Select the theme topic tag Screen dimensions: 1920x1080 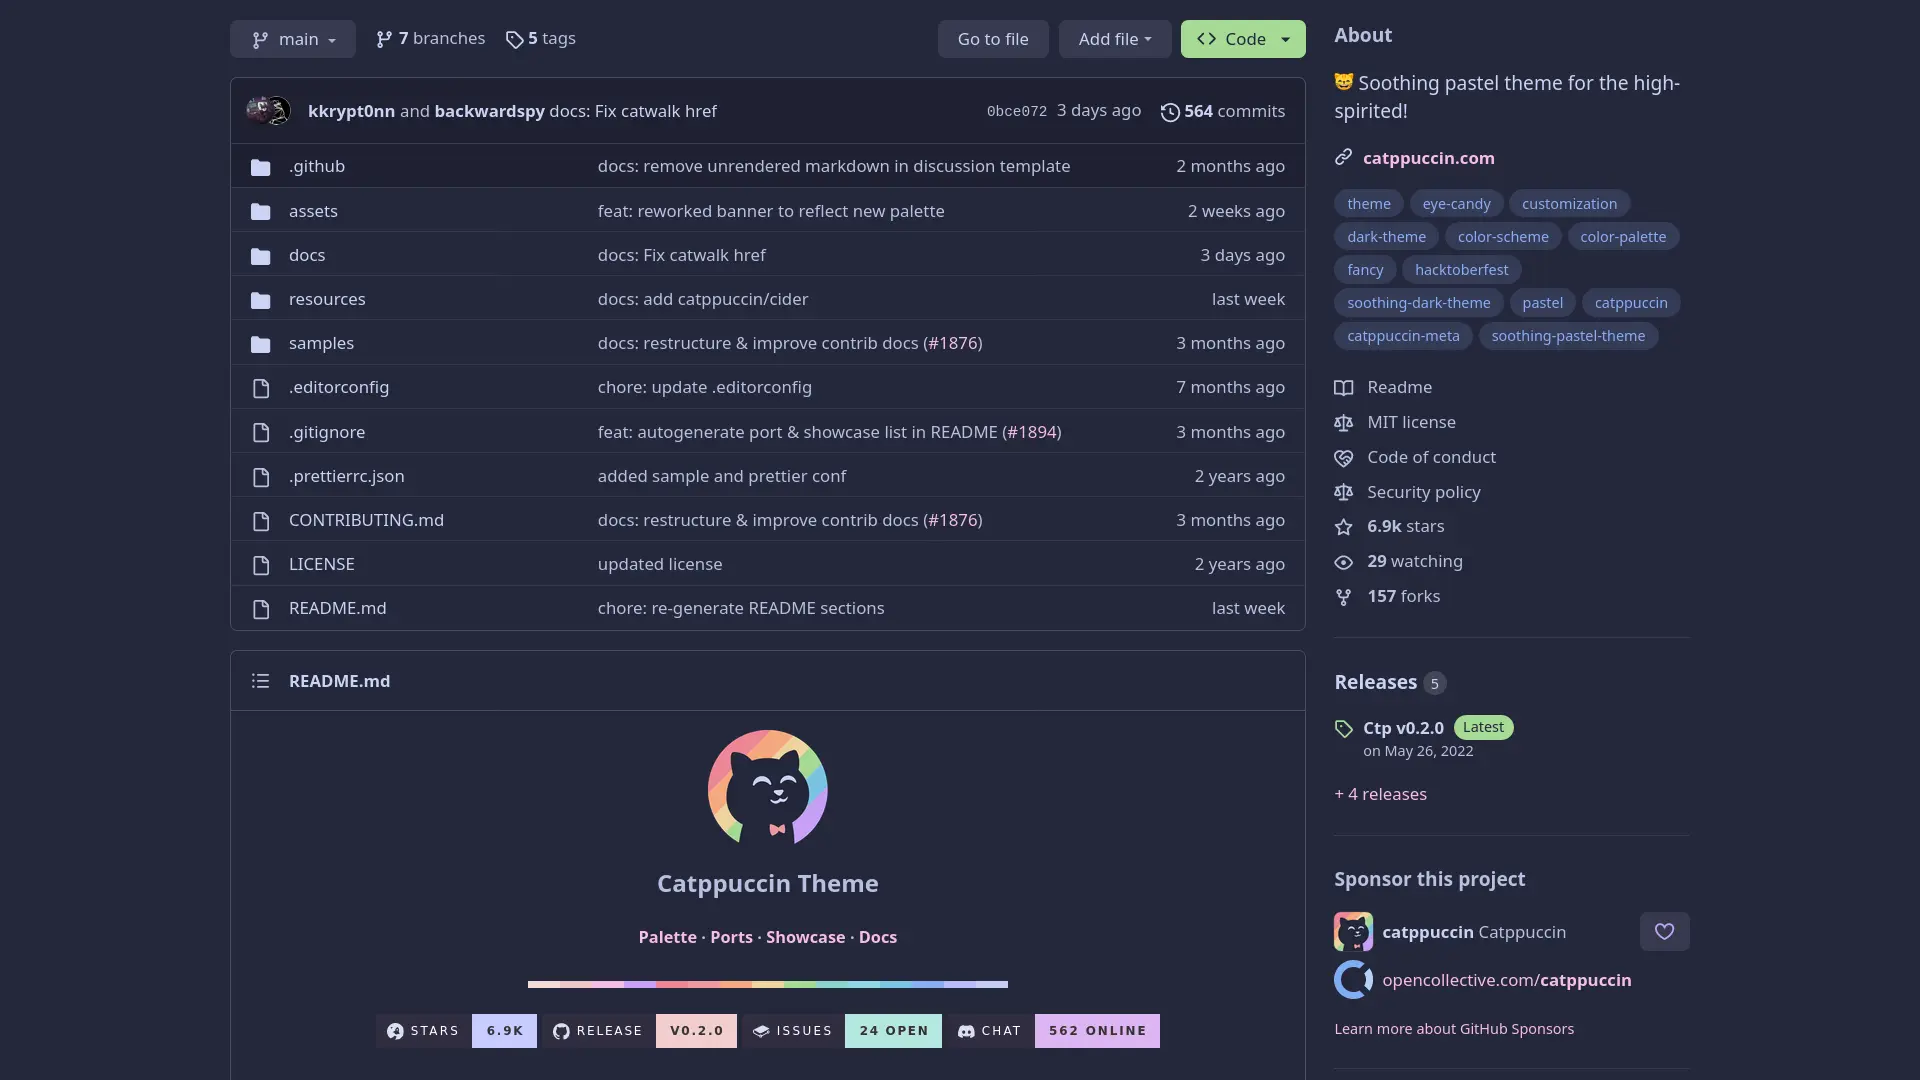click(x=1368, y=204)
